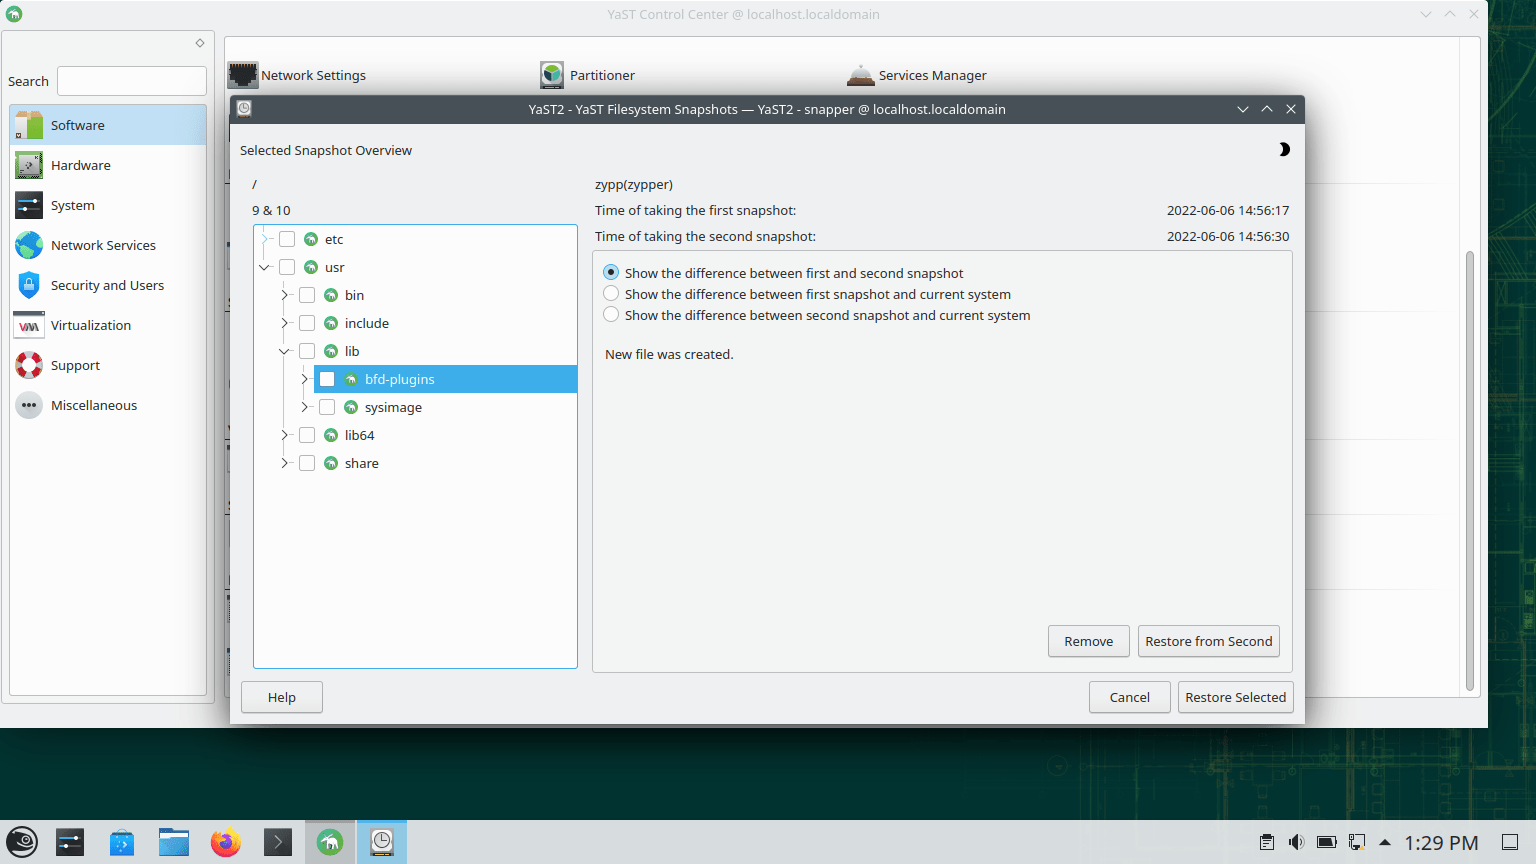Check the etc folder checkbox
Image resolution: width=1536 pixels, height=864 pixels.
coord(287,239)
